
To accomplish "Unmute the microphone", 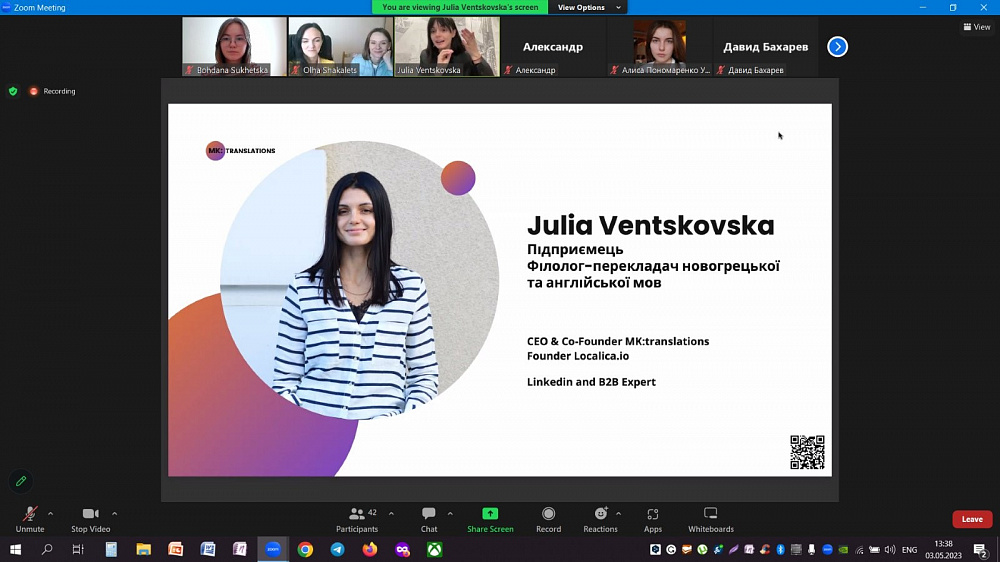I will tap(30, 520).
